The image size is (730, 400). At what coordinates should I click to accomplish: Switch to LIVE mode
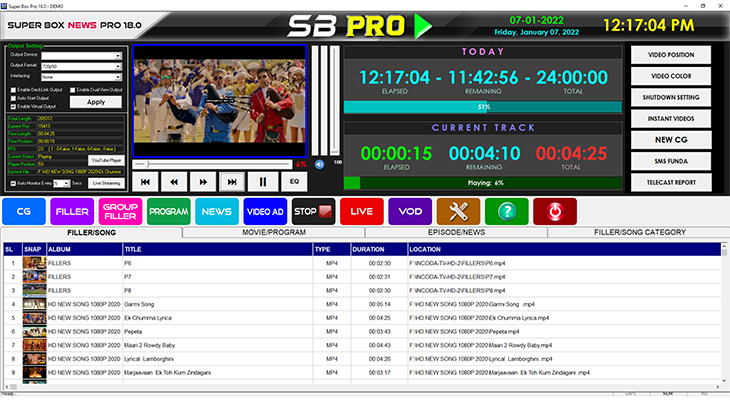pyautogui.click(x=362, y=211)
